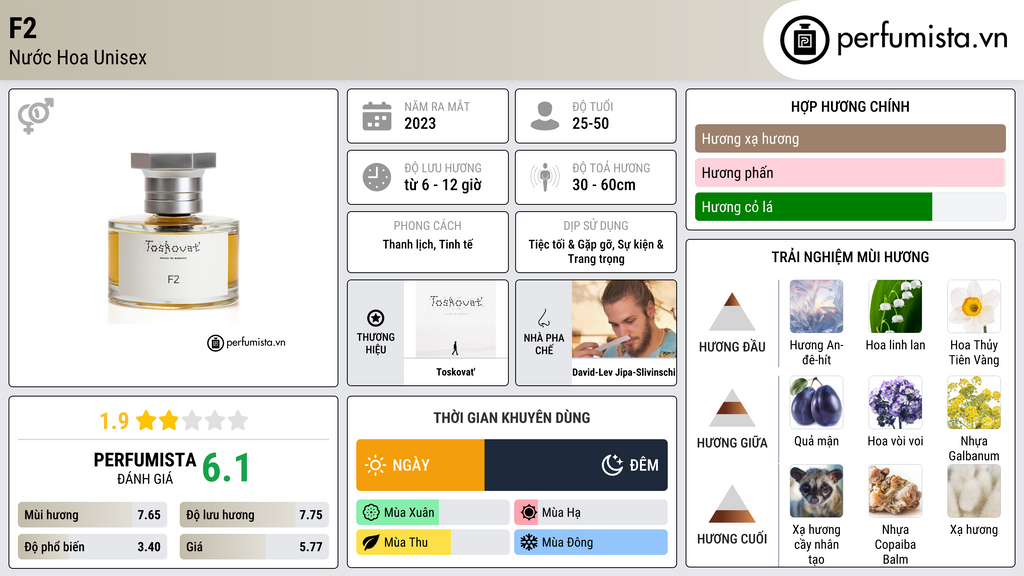1024x576 pixels.
Task: Click the Thời gian khuyên dùng heading
Action: click(512, 418)
